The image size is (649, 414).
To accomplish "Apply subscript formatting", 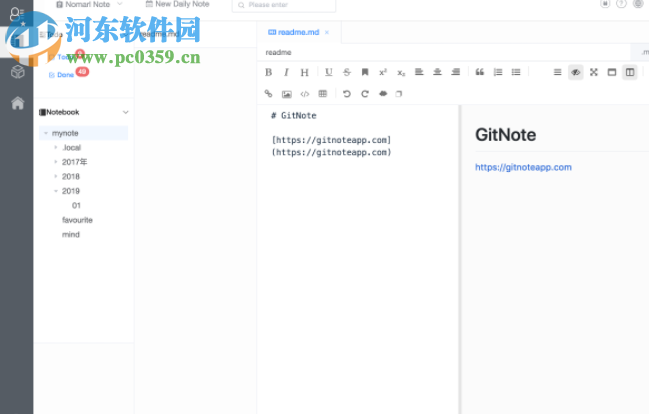I will 401,73.
